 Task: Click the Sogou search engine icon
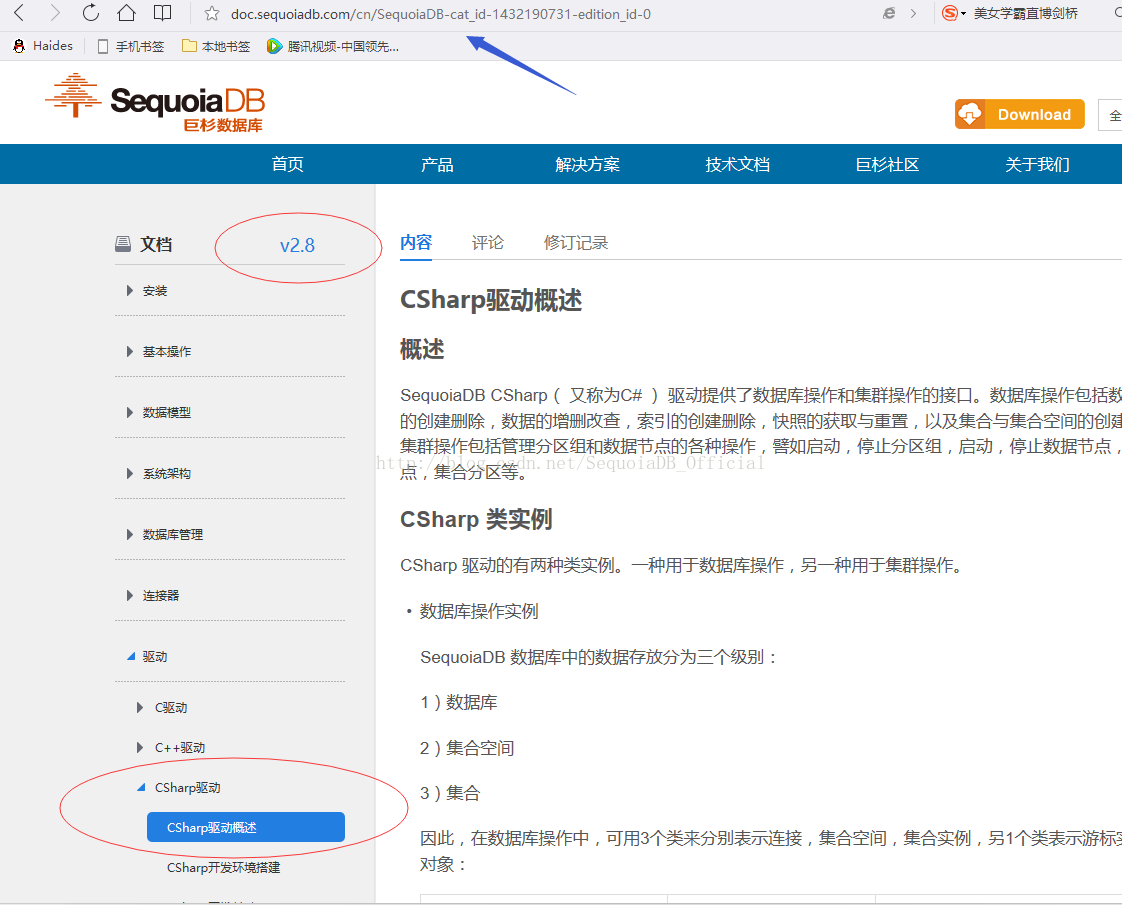tap(950, 13)
